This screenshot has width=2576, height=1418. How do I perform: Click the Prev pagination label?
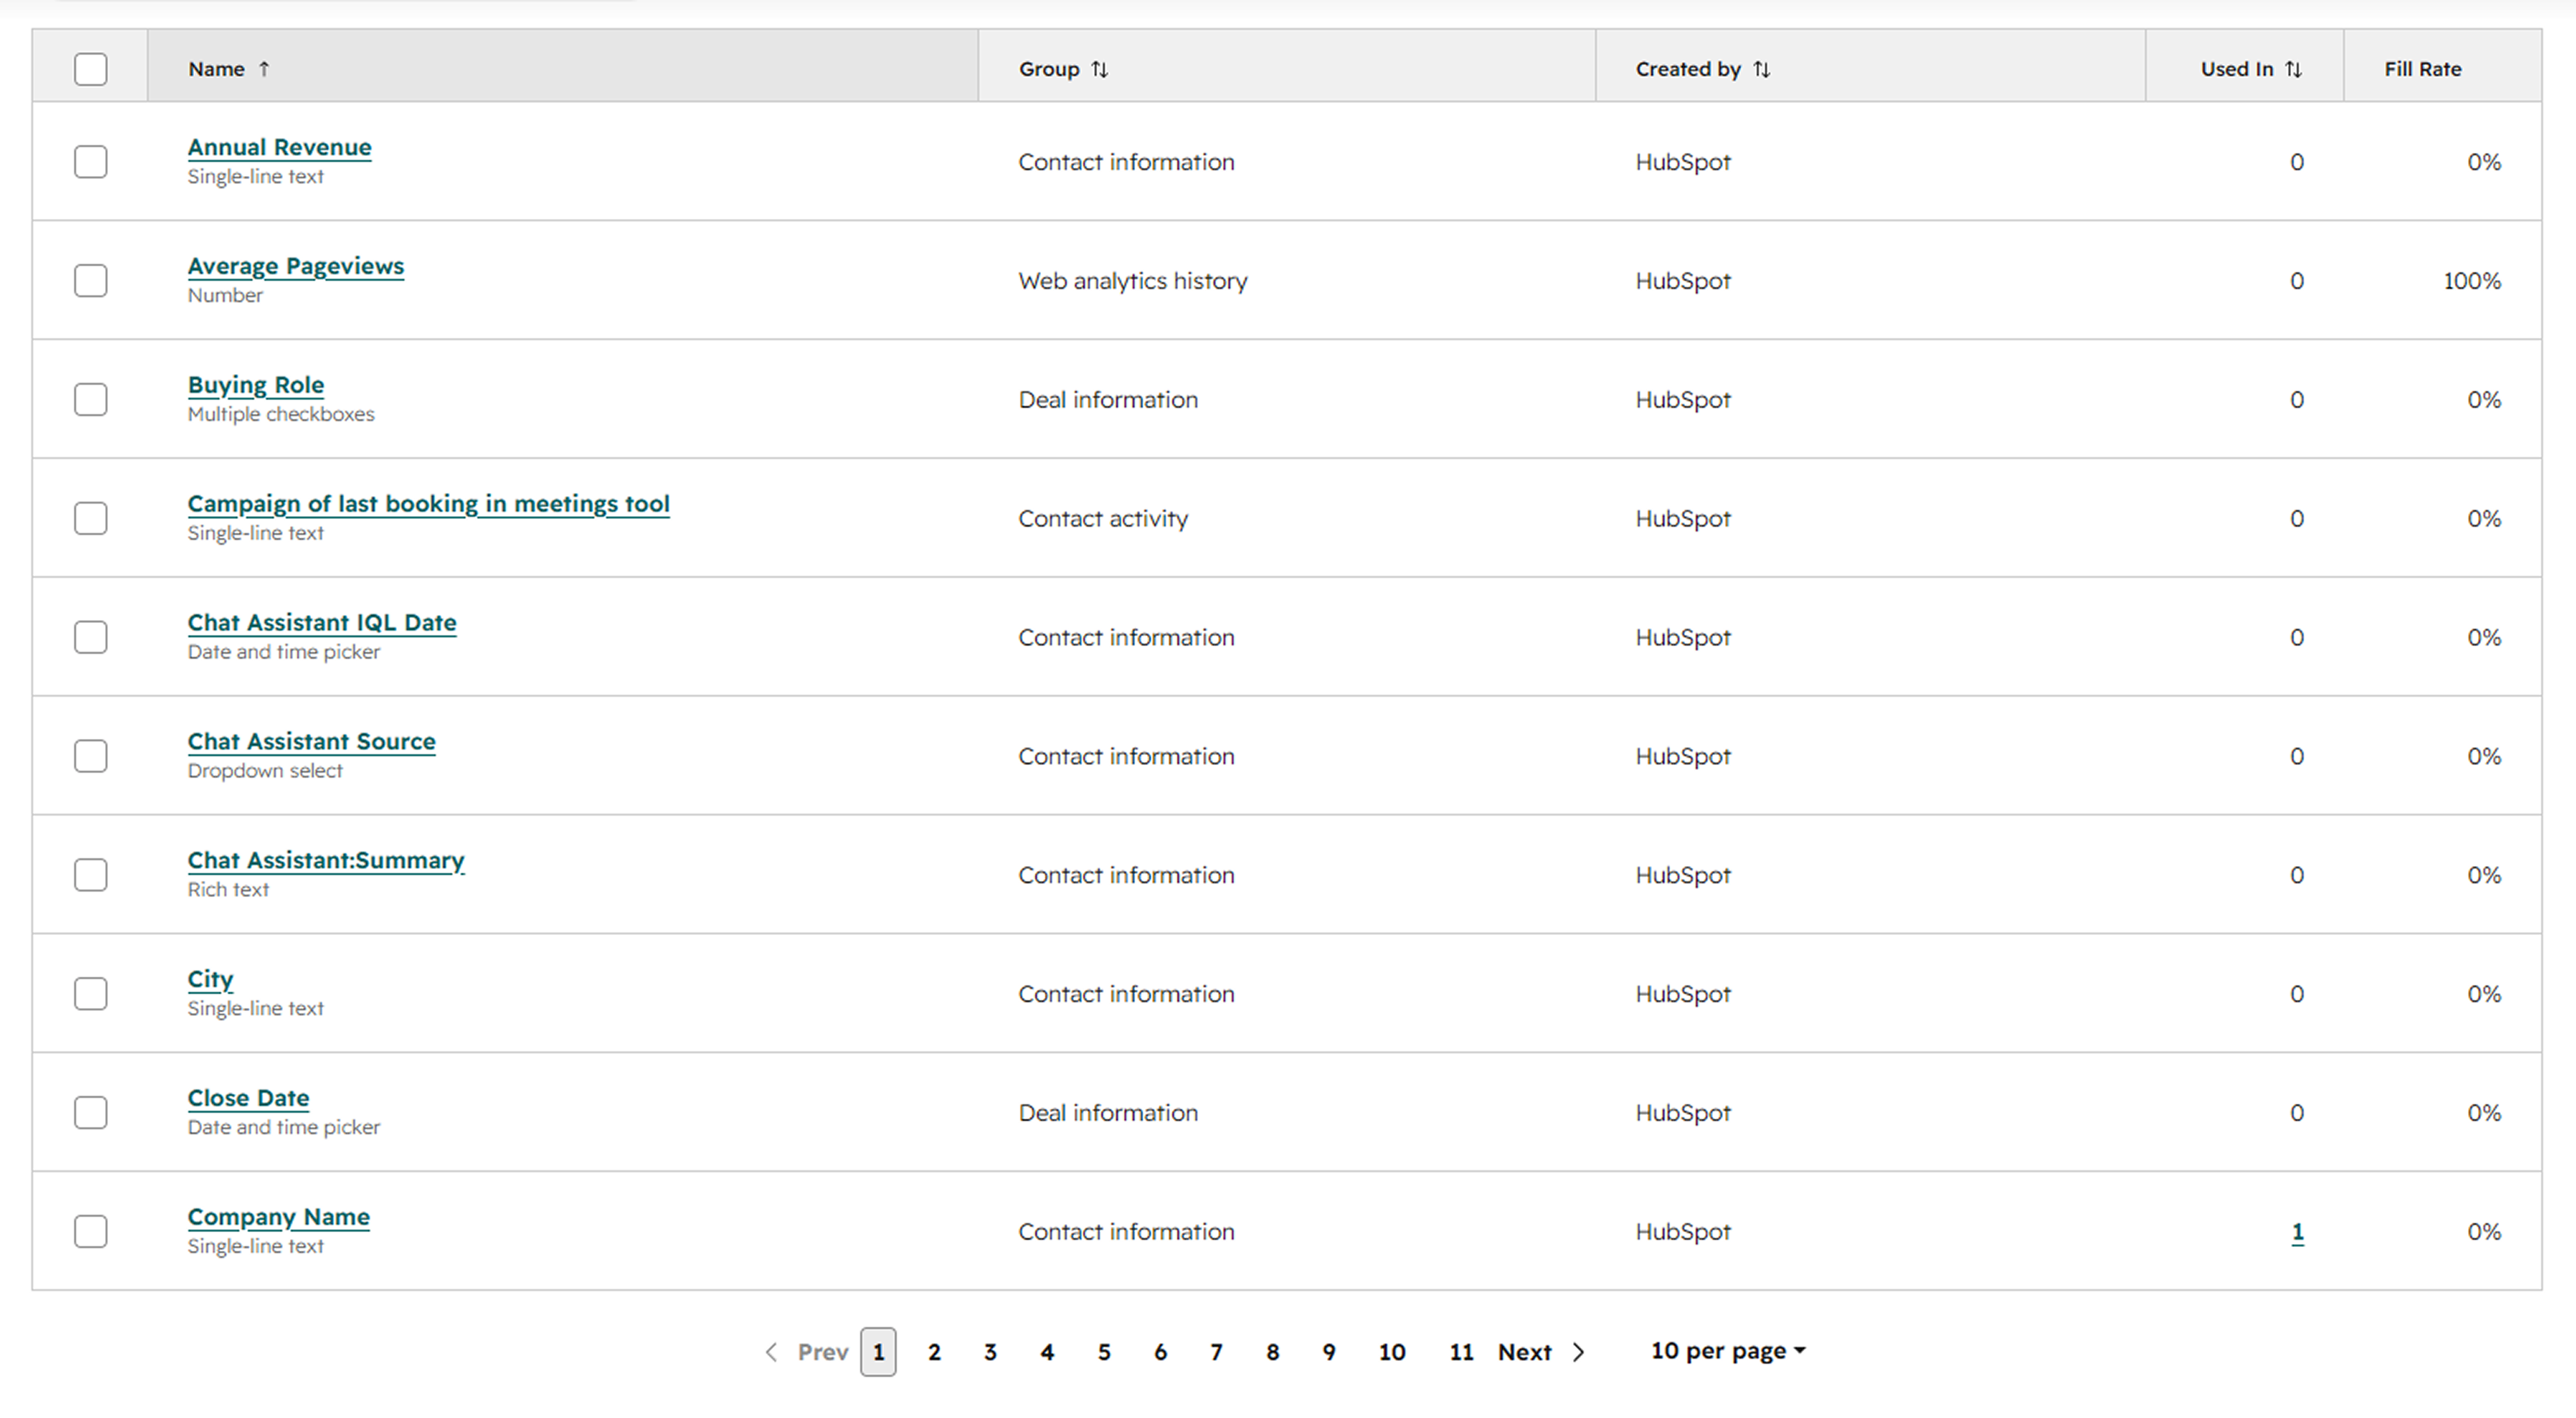pos(823,1352)
